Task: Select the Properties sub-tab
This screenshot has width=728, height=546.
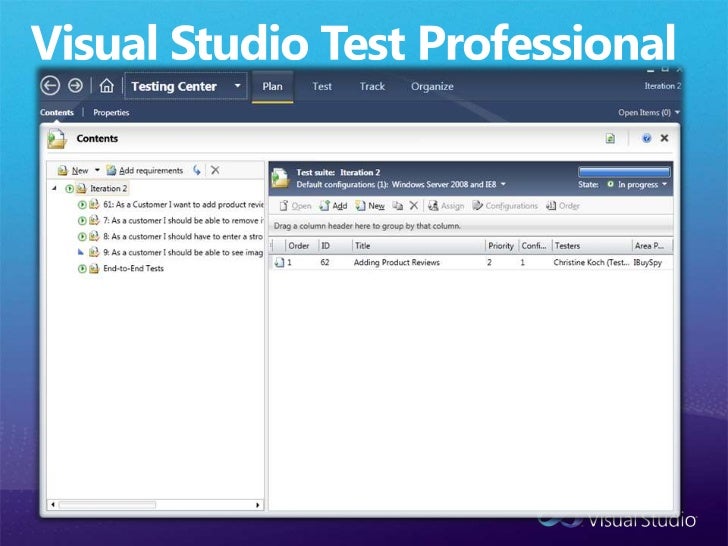Action: click(111, 112)
